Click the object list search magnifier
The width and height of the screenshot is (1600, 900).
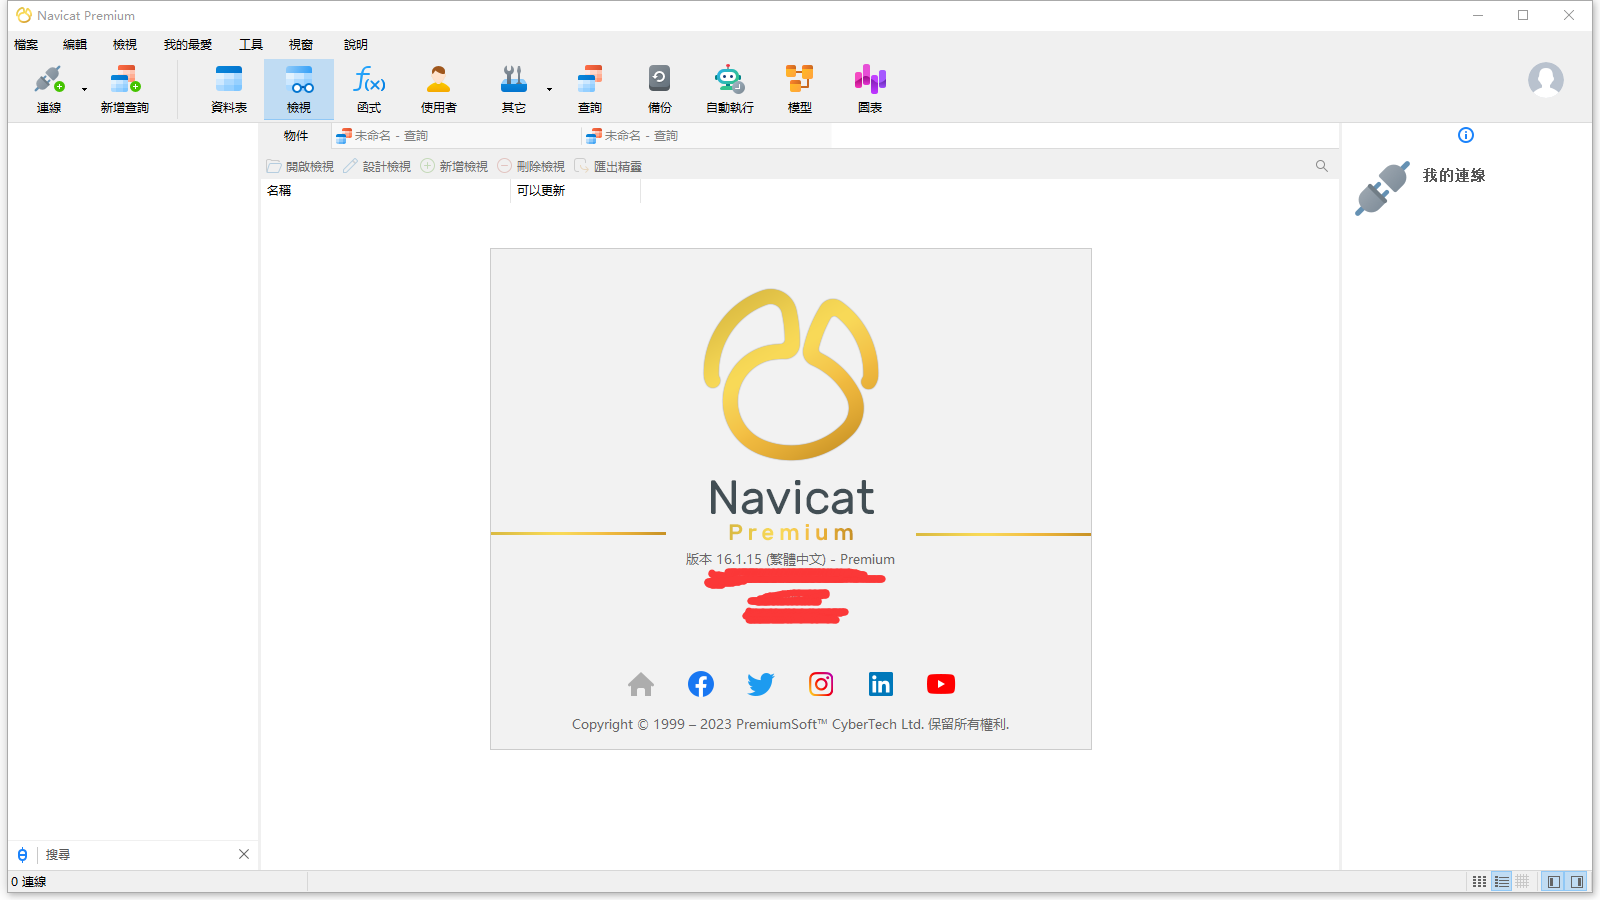click(1322, 166)
